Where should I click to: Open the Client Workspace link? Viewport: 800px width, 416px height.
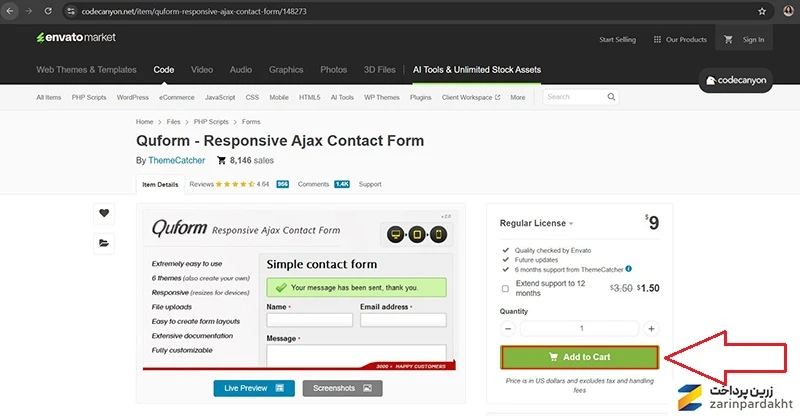(x=471, y=97)
